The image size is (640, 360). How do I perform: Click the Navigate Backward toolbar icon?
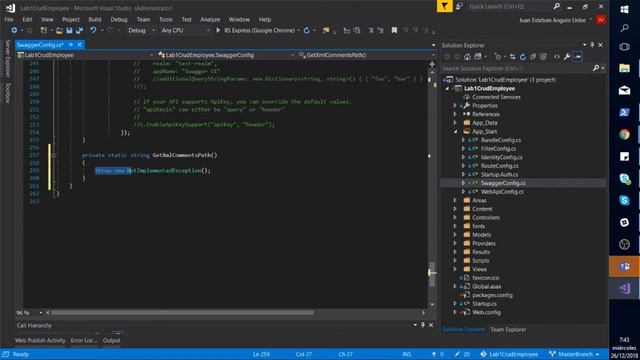coord(14,30)
